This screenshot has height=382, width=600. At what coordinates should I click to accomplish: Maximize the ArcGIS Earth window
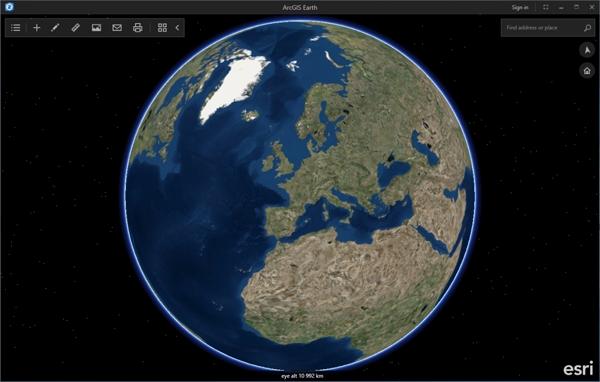(576, 7)
